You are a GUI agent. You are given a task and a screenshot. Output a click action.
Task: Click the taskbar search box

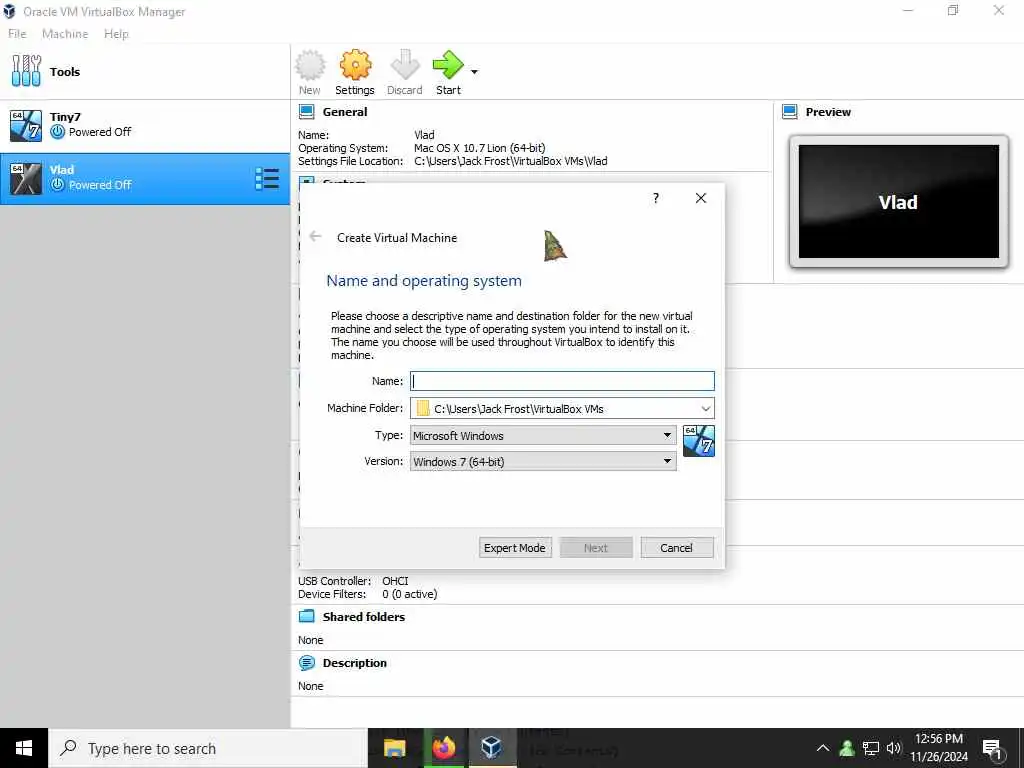208,748
